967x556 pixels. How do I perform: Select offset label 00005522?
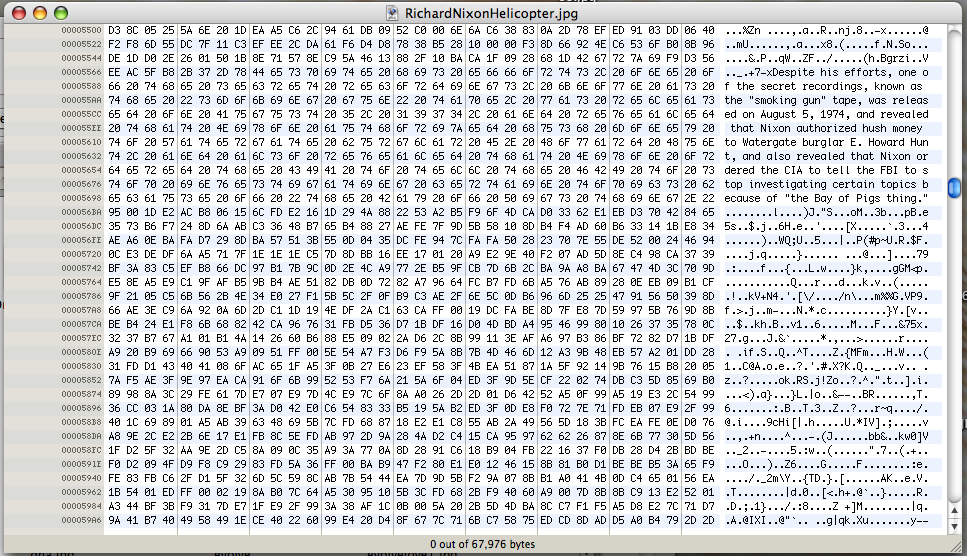(81, 44)
